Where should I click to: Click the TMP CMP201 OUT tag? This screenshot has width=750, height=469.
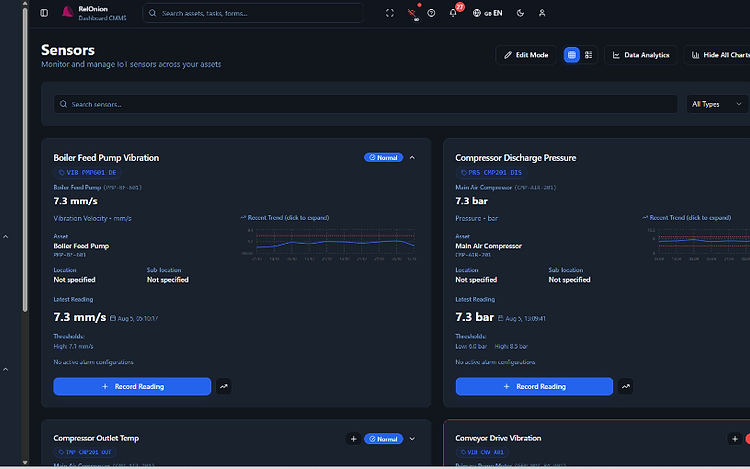tap(85, 452)
